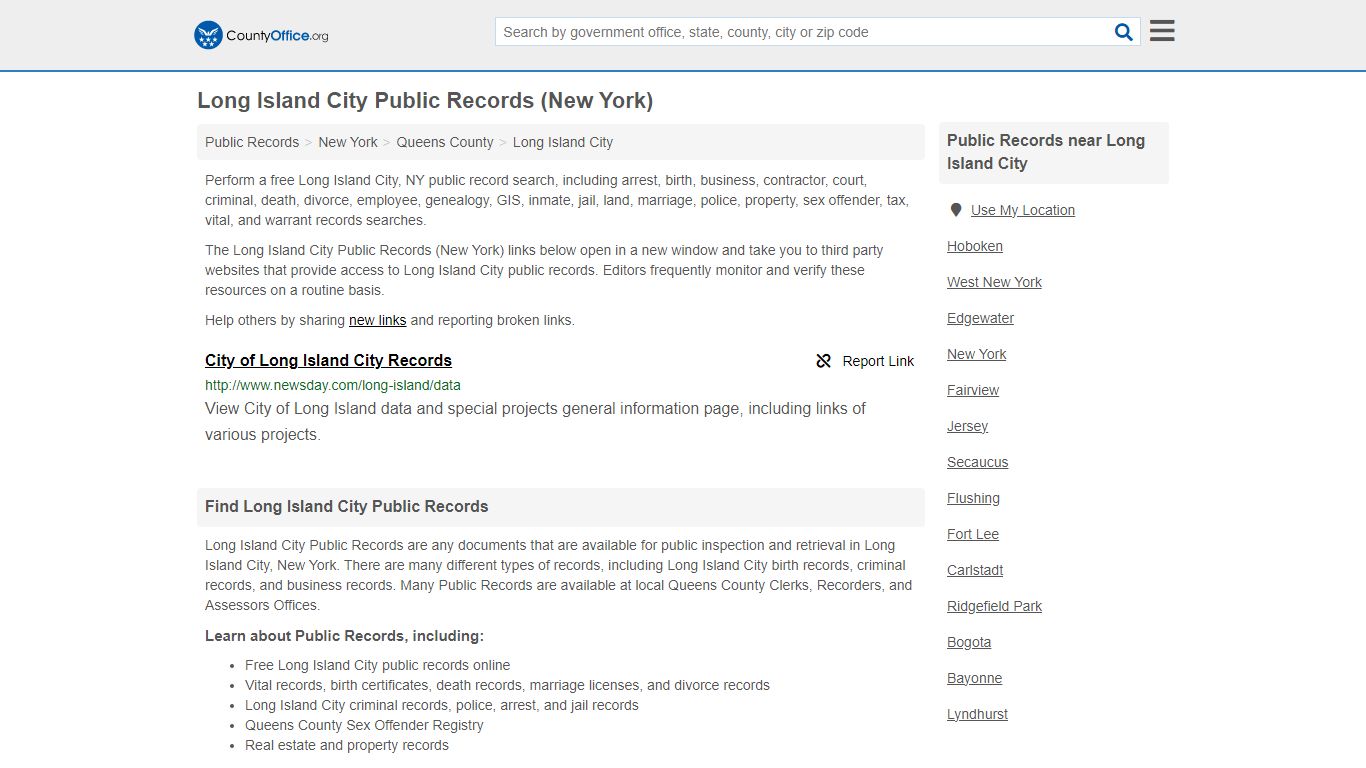Click the page title heading
Screen dimensions: 1366x768
pyautogui.click(x=425, y=101)
